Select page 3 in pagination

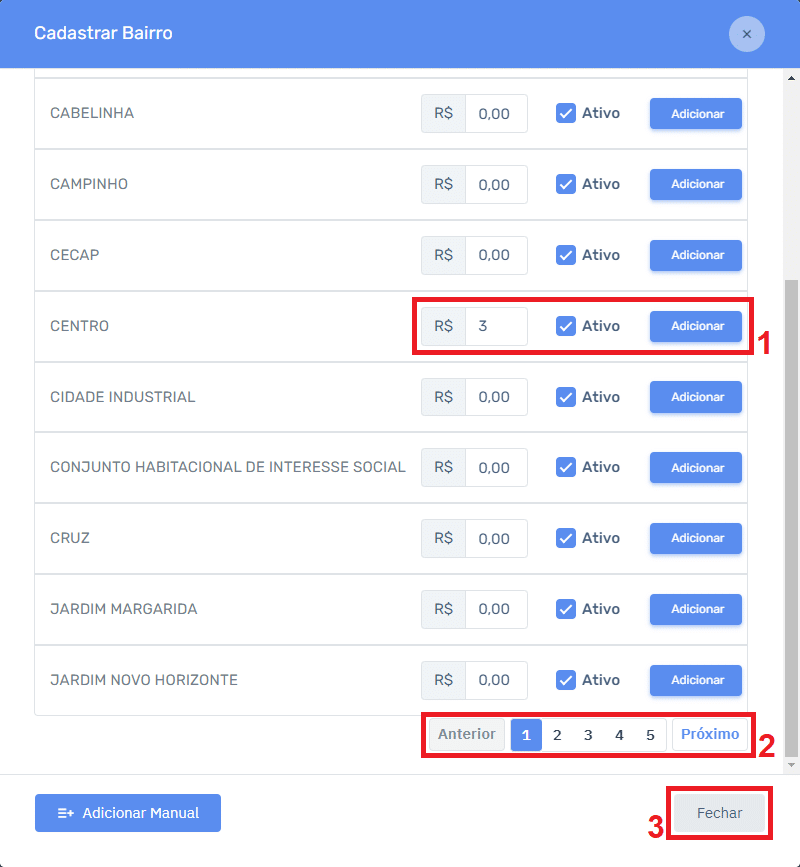pos(588,735)
